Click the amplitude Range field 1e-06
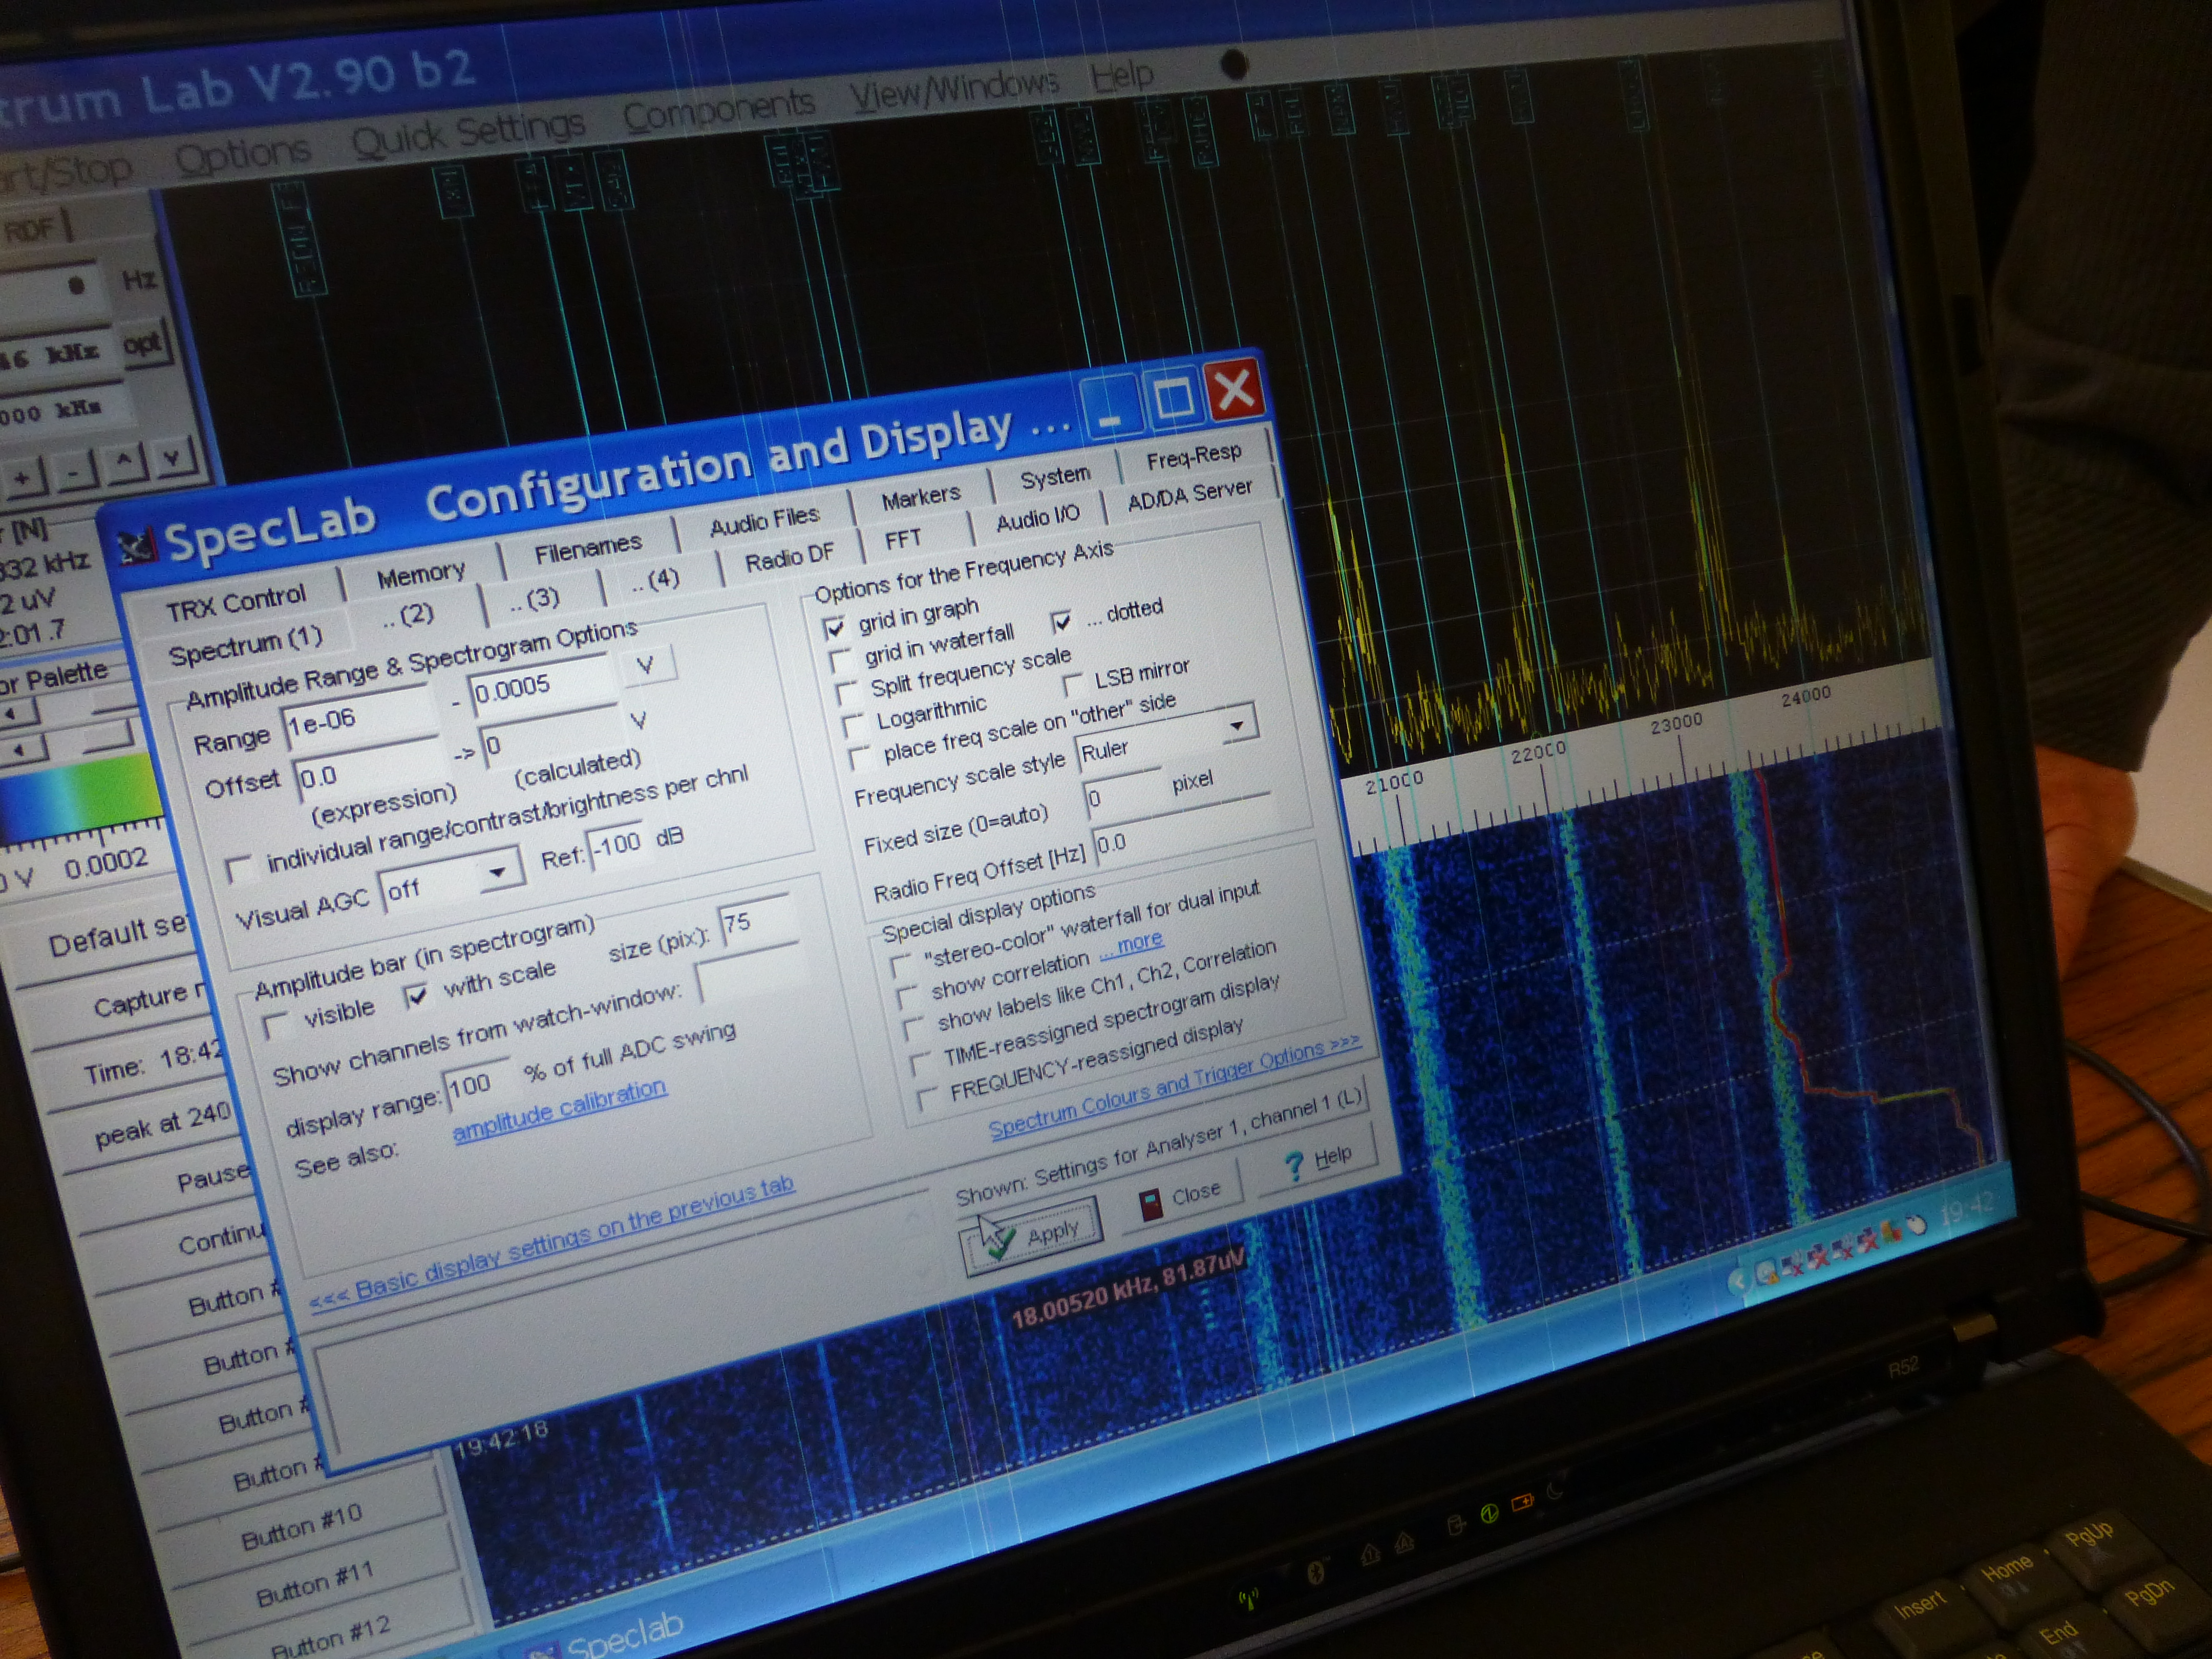This screenshot has width=2212, height=1659. point(361,720)
